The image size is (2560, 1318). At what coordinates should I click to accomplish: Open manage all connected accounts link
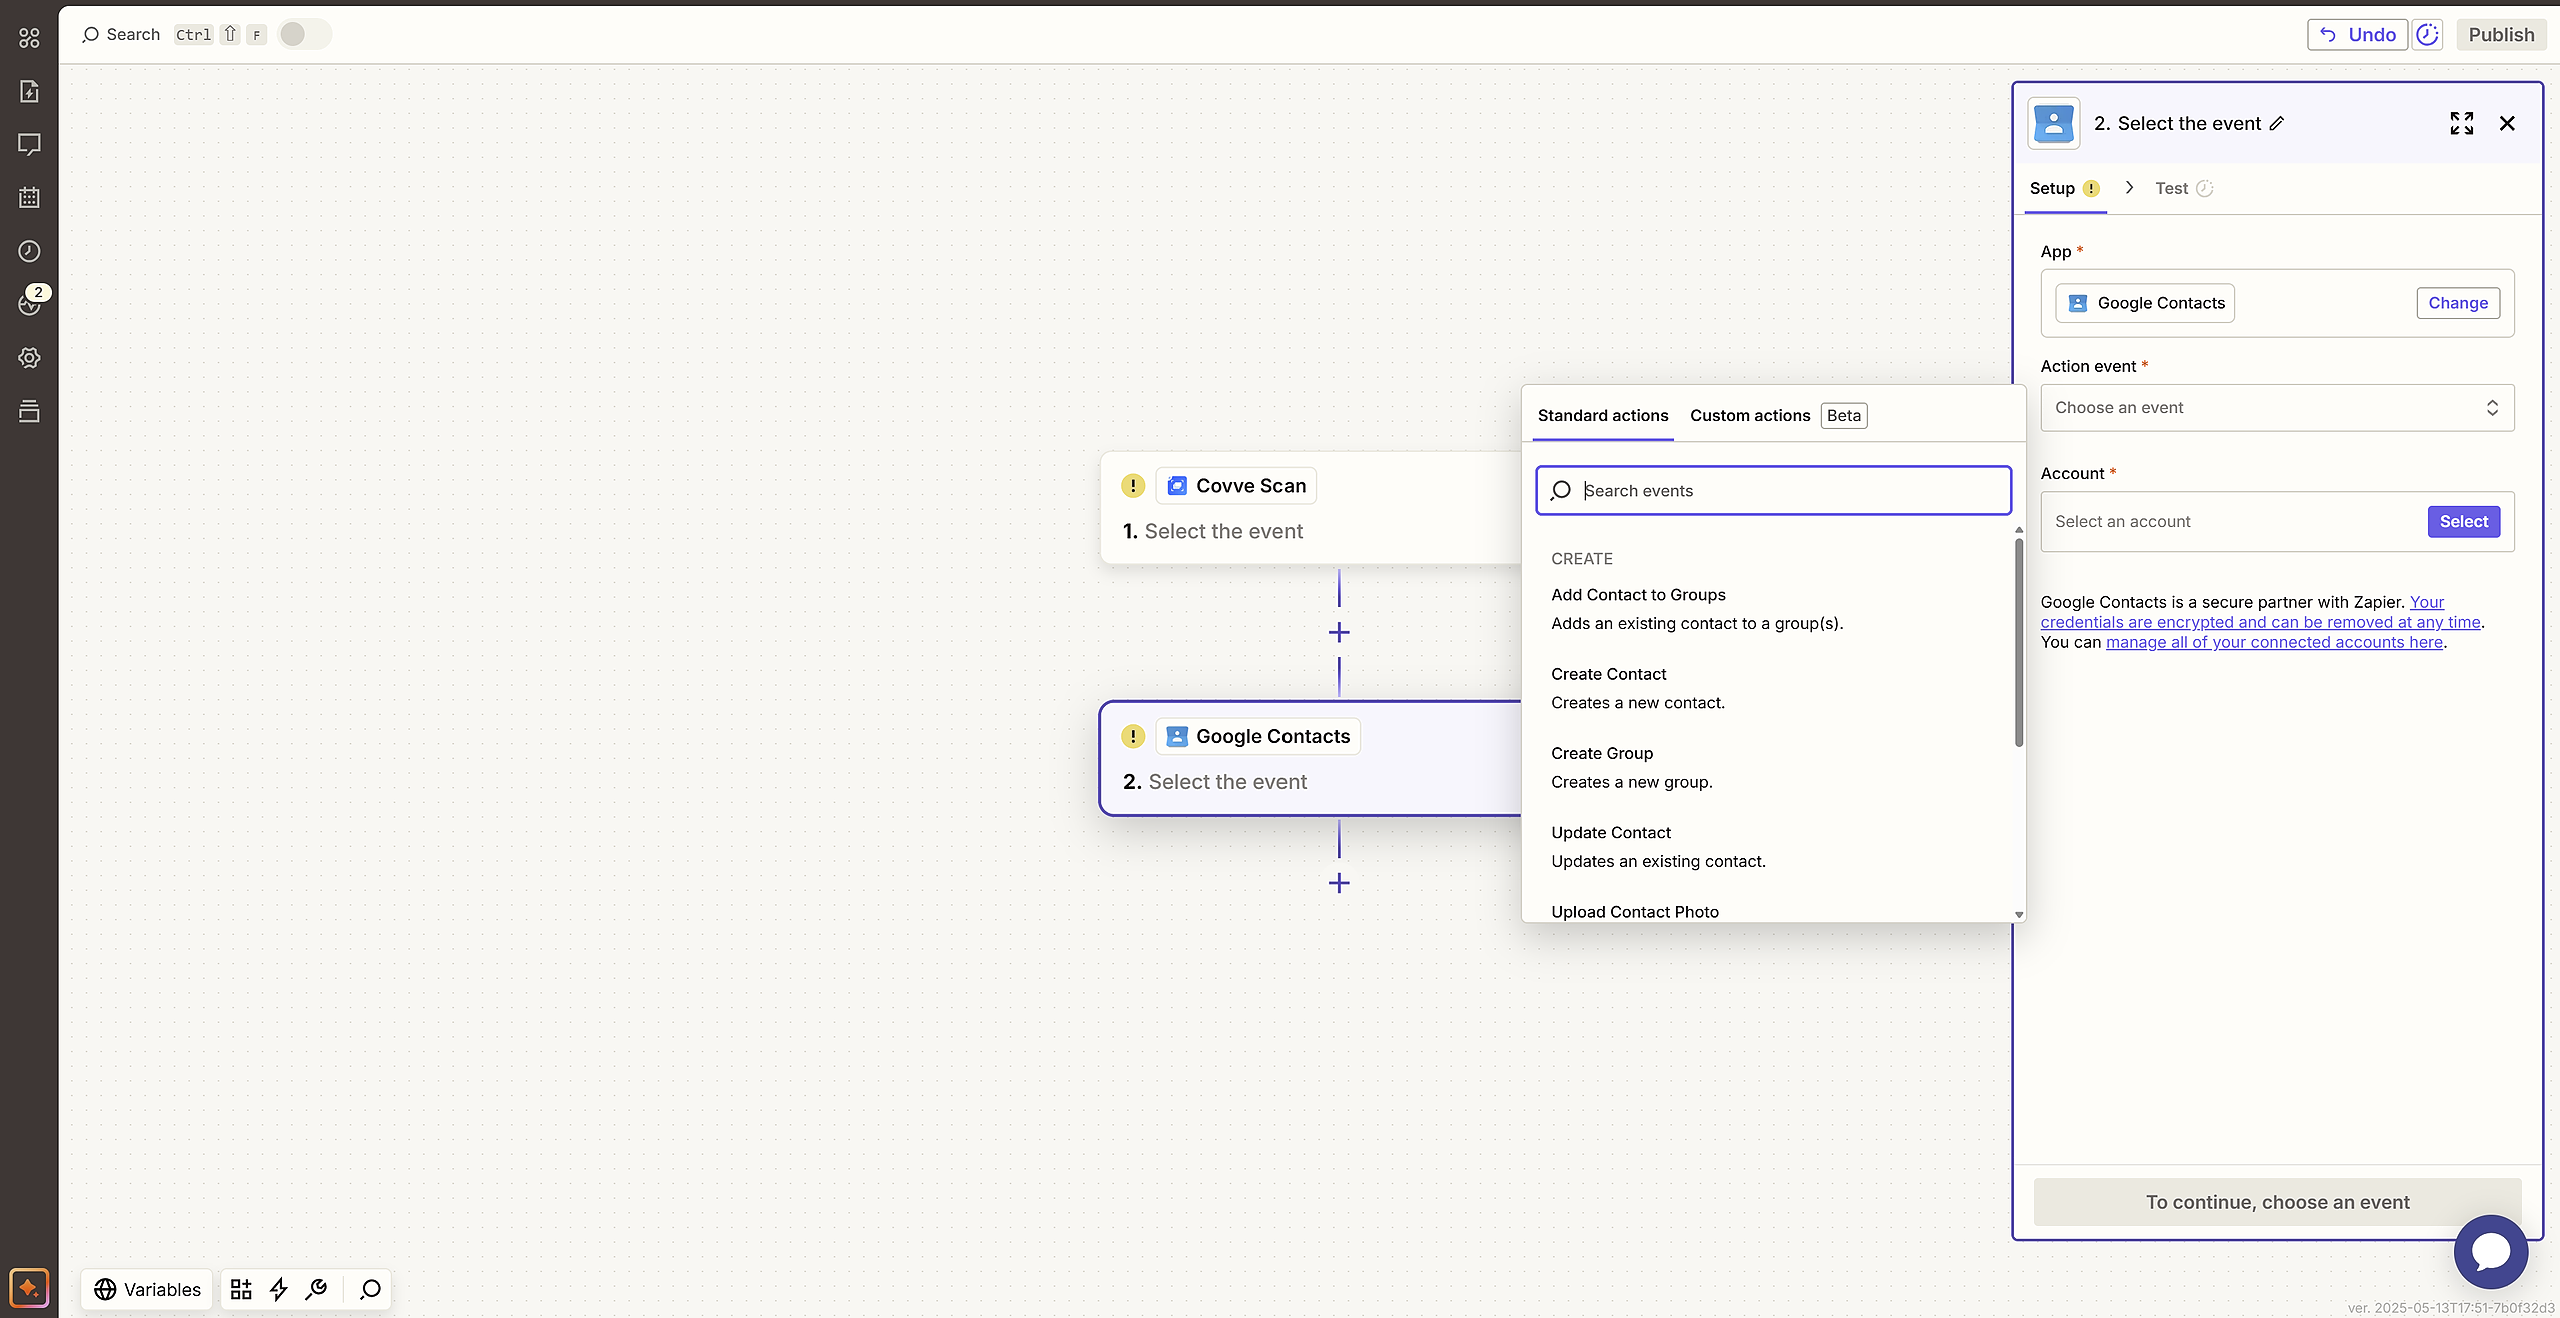pyautogui.click(x=2274, y=642)
